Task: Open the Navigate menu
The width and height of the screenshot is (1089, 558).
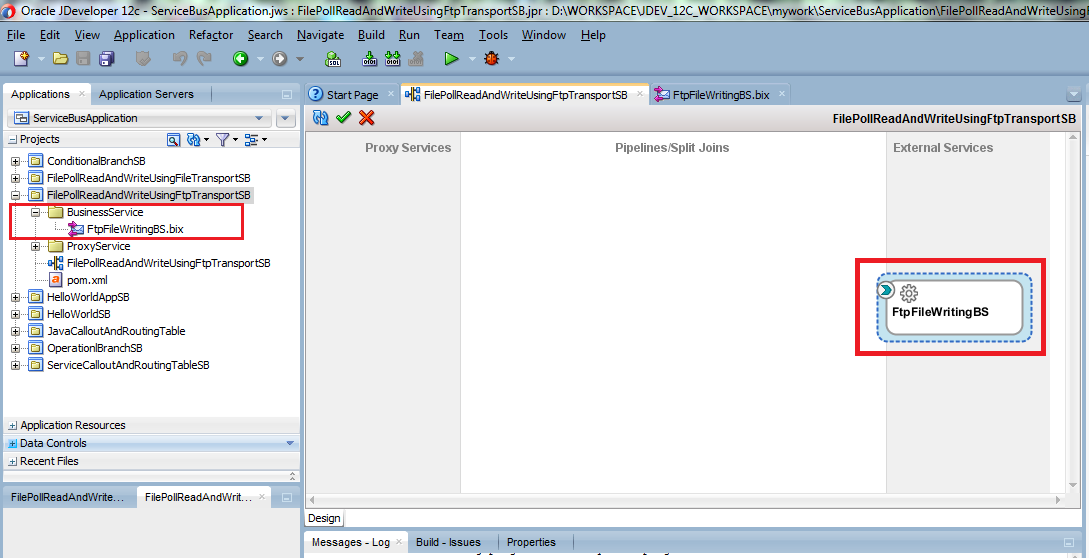Action: [320, 35]
